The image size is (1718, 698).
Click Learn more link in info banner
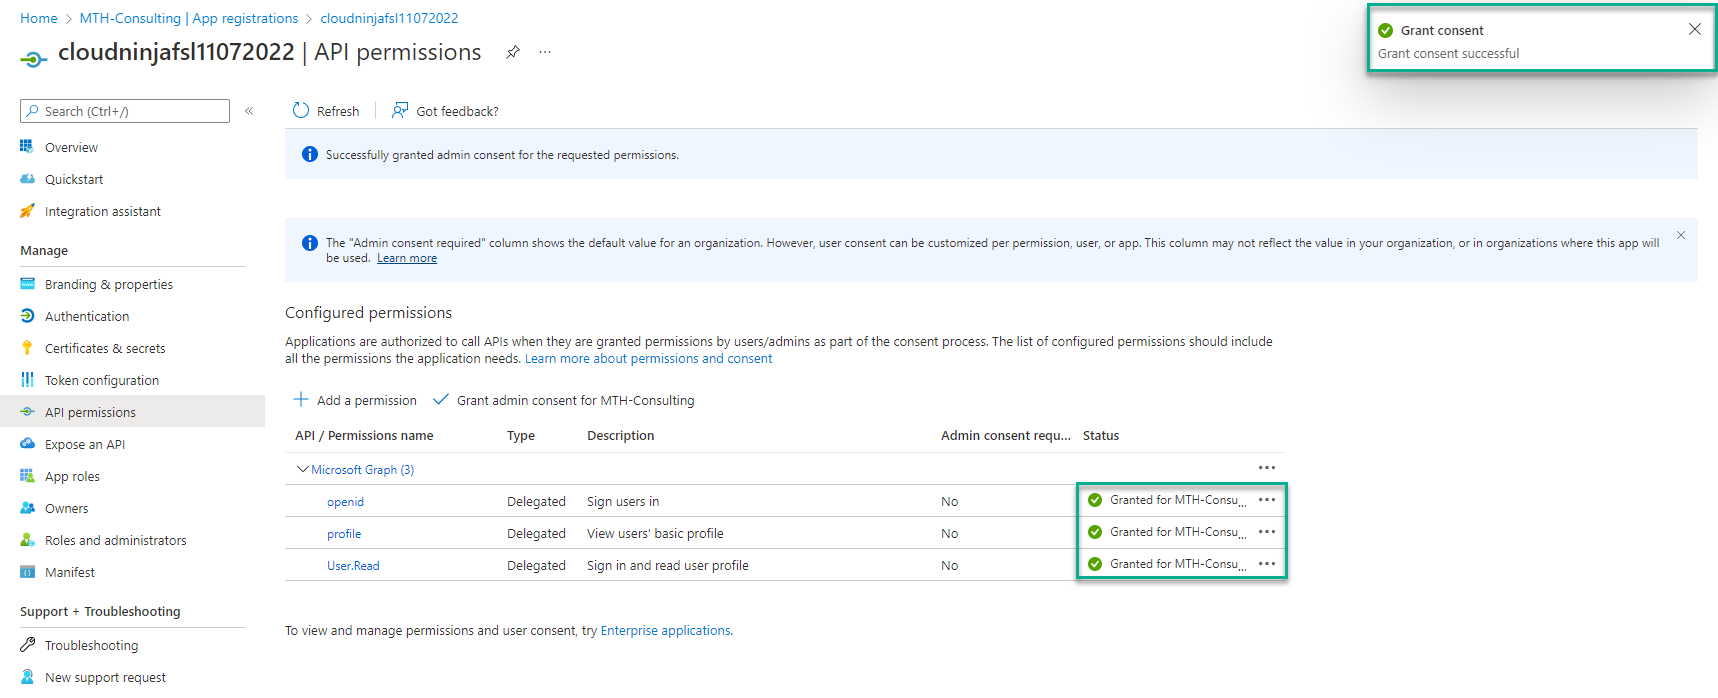click(x=407, y=258)
